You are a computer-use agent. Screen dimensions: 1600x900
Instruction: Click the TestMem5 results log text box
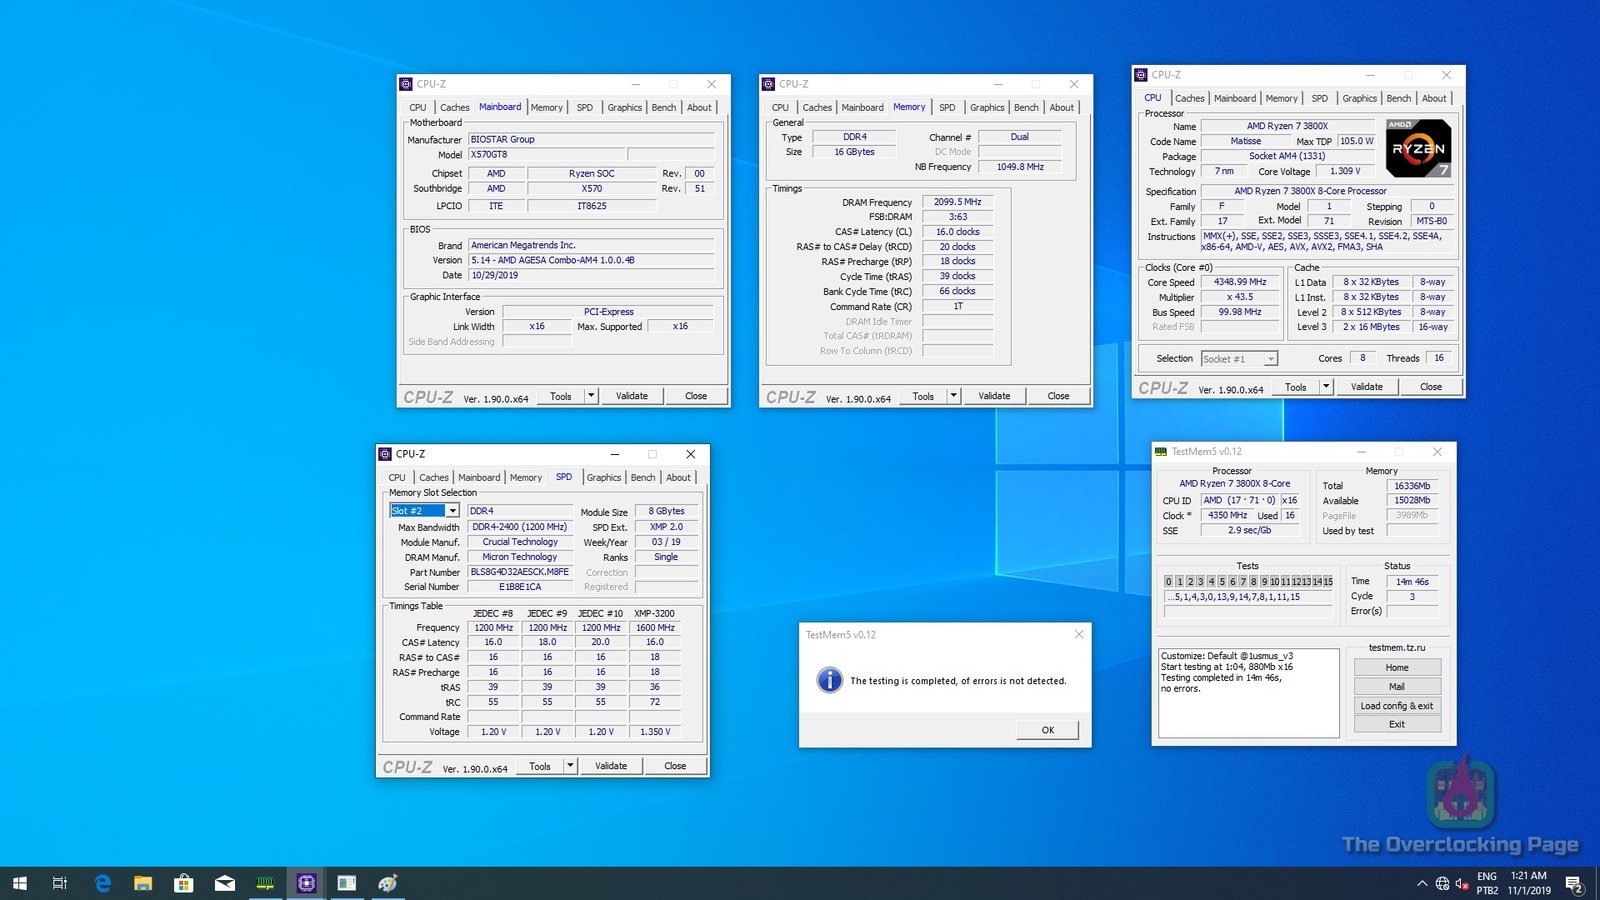1248,692
